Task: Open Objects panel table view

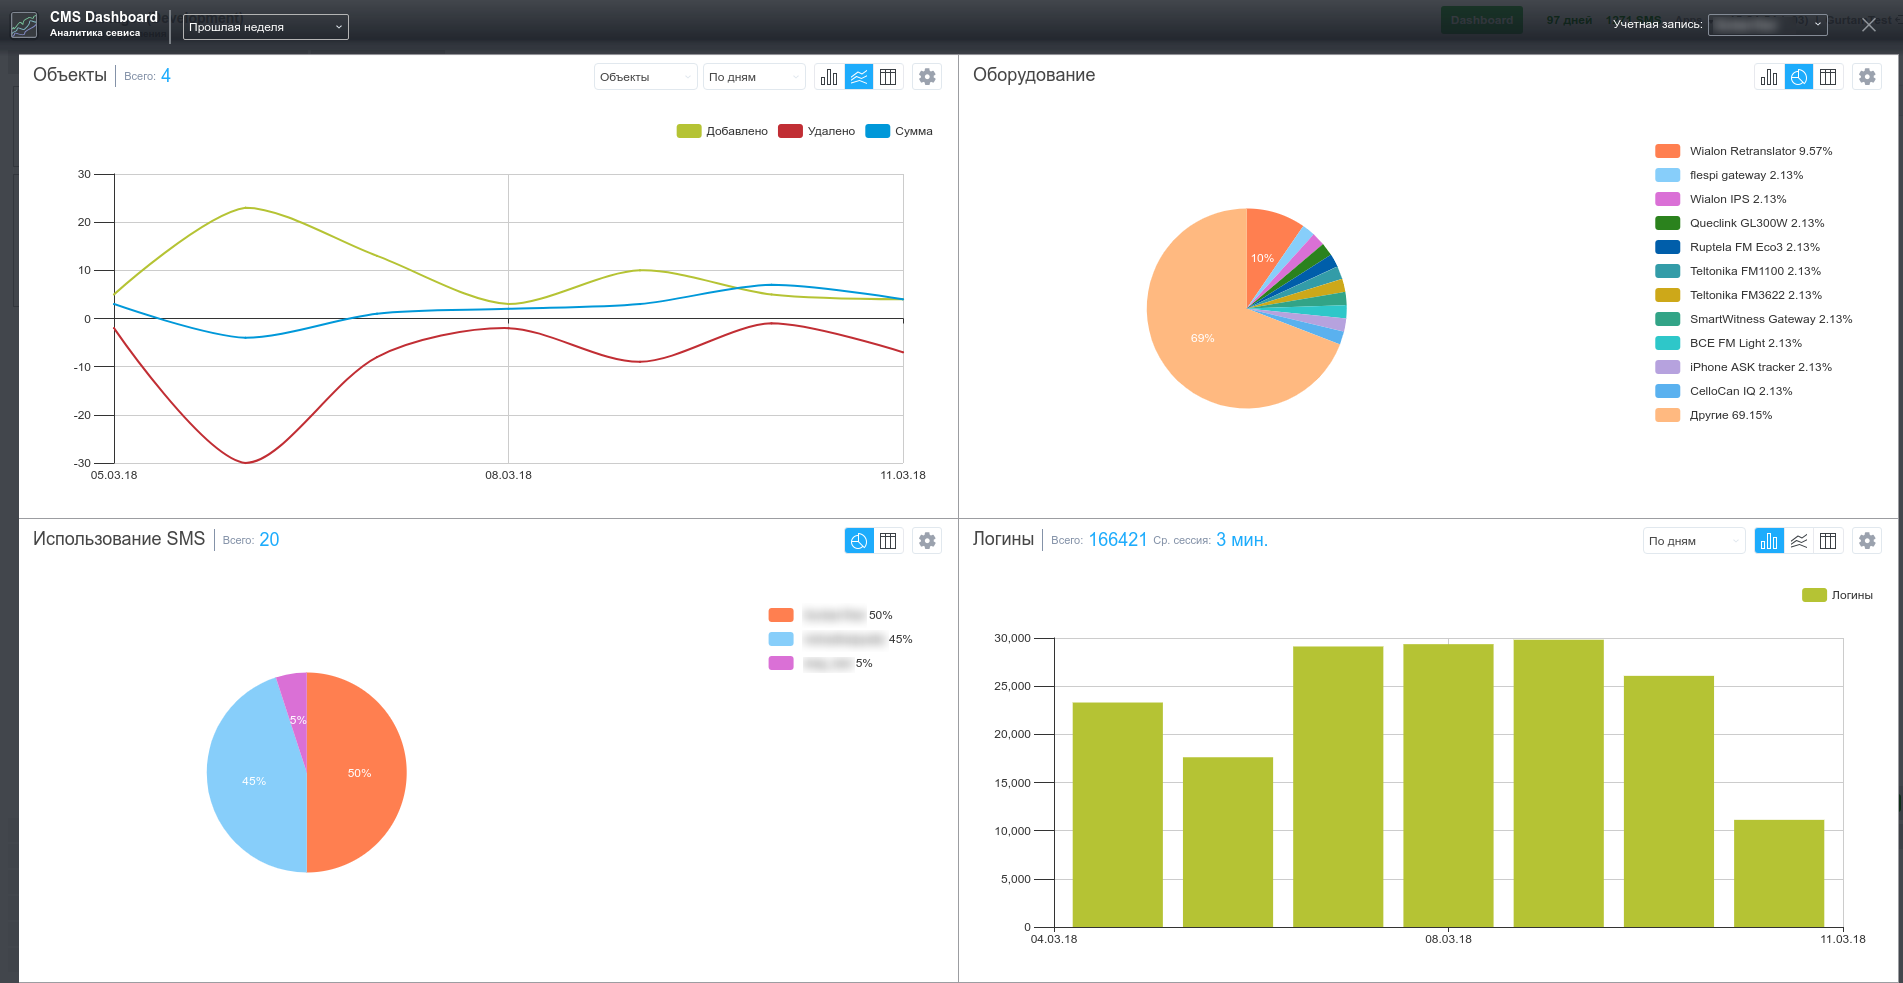Action: pos(888,77)
